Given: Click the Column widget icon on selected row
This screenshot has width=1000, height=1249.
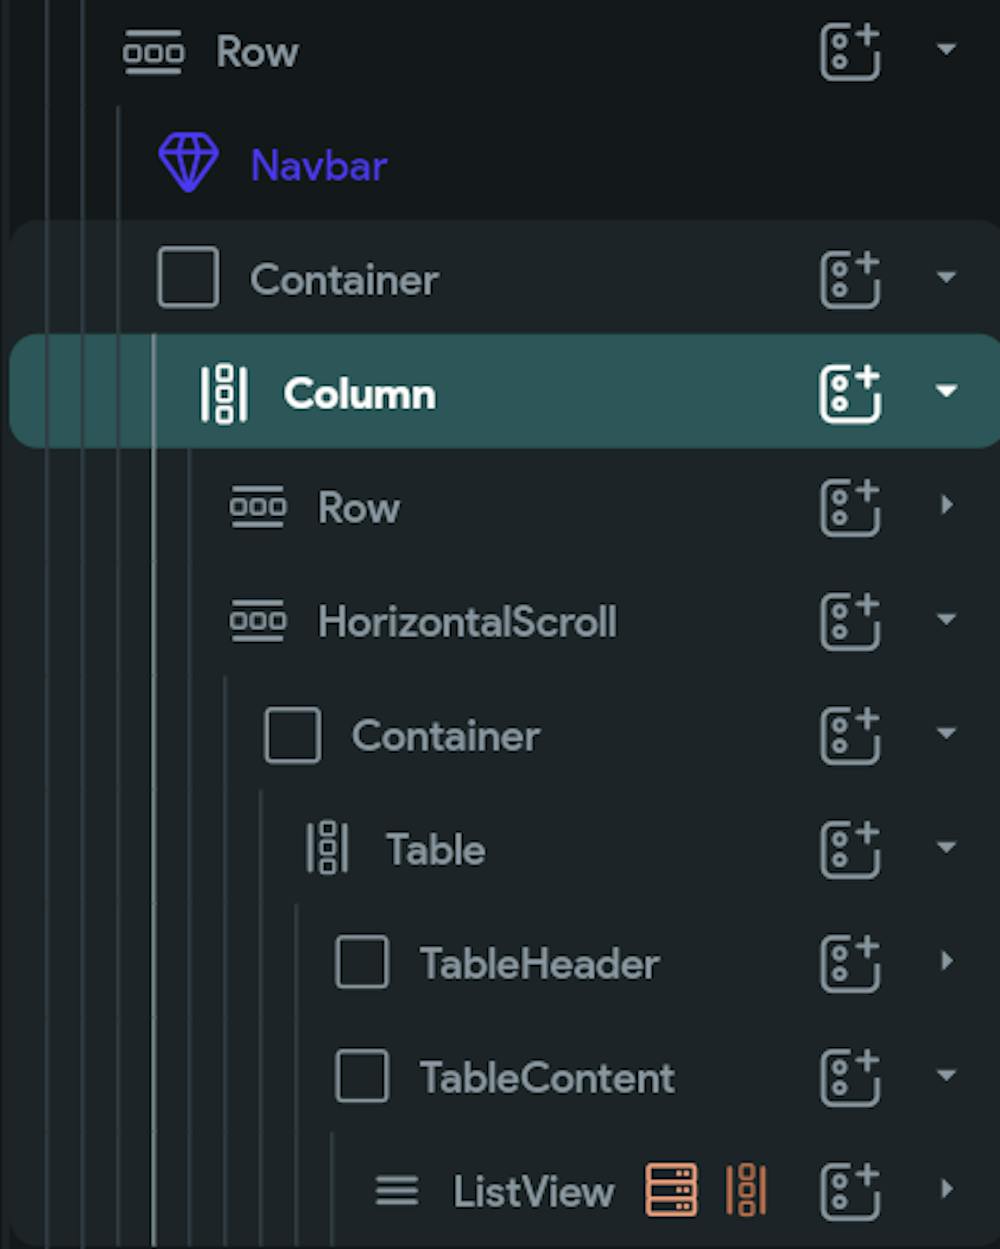Looking at the screenshot, I should click(x=224, y=393).
